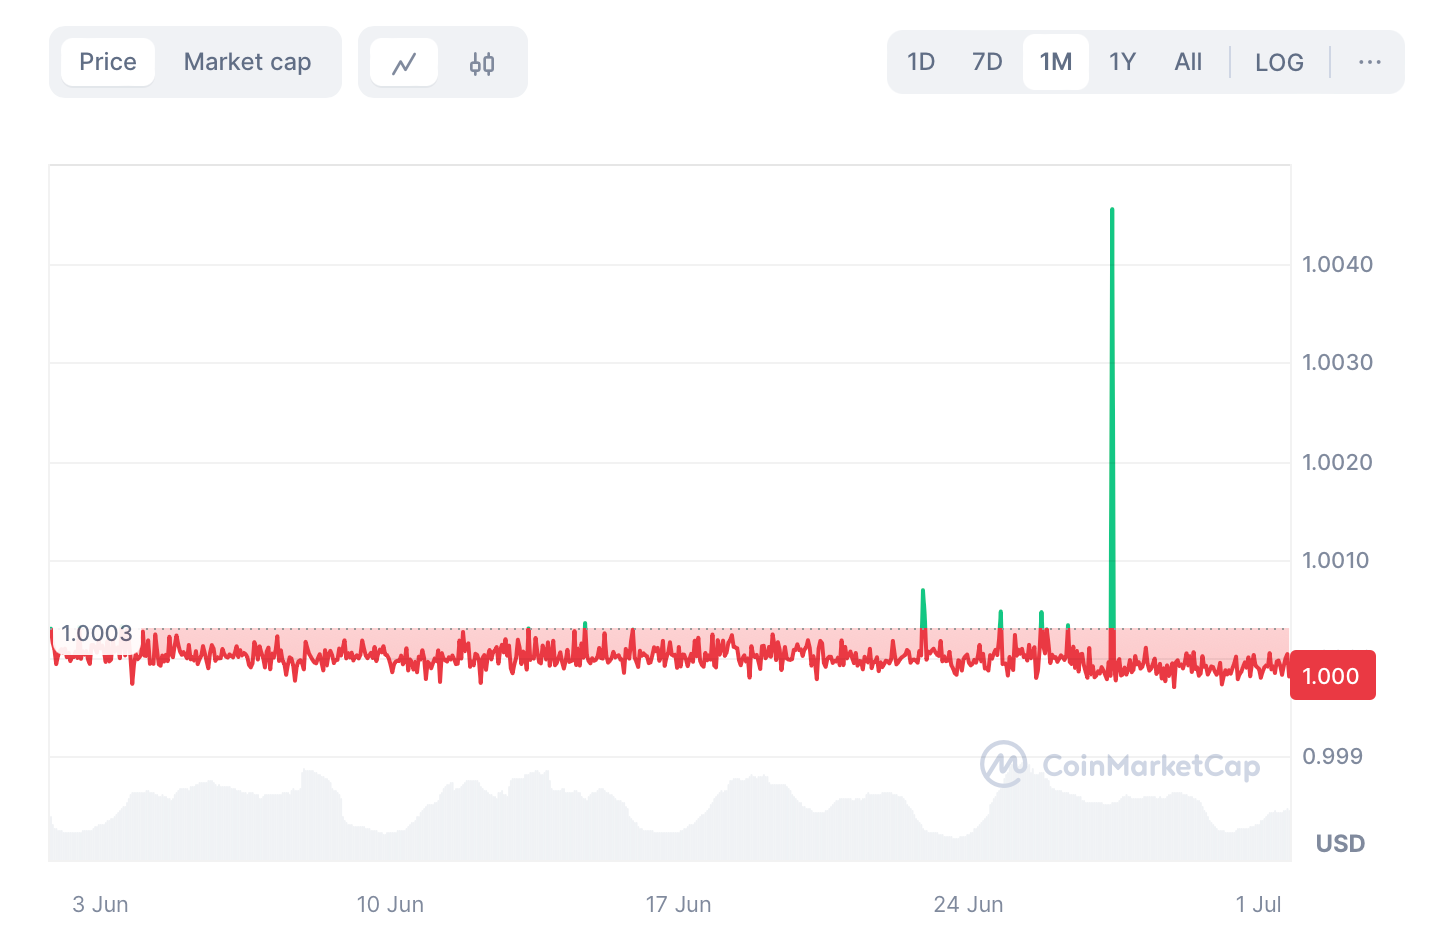The image size is (1430, 940).
Task: Click the dotted 1.0003 threshold line label
Action: click(x=97, y=633)
